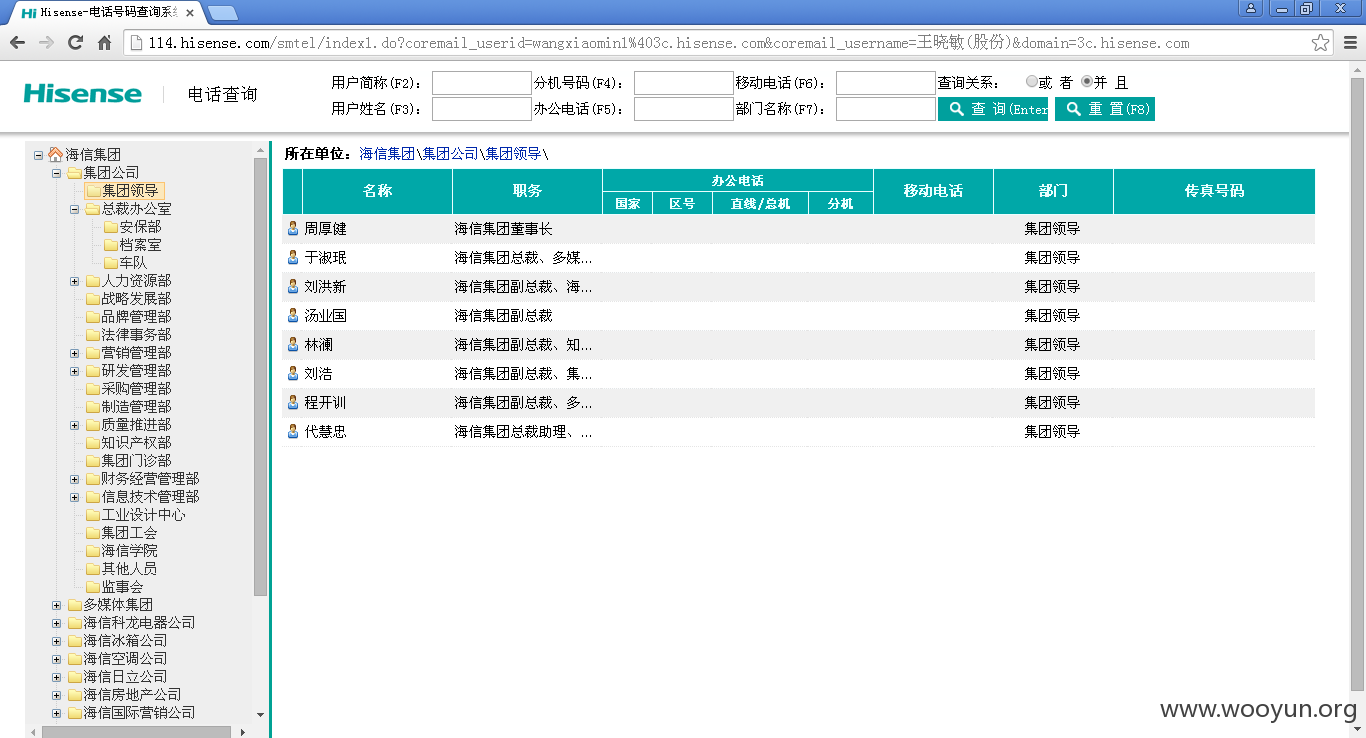Select 集团领导 in the tree
Image resolution: width=1366 pixels, height=738 pixels.
click(x=130, y=191)
